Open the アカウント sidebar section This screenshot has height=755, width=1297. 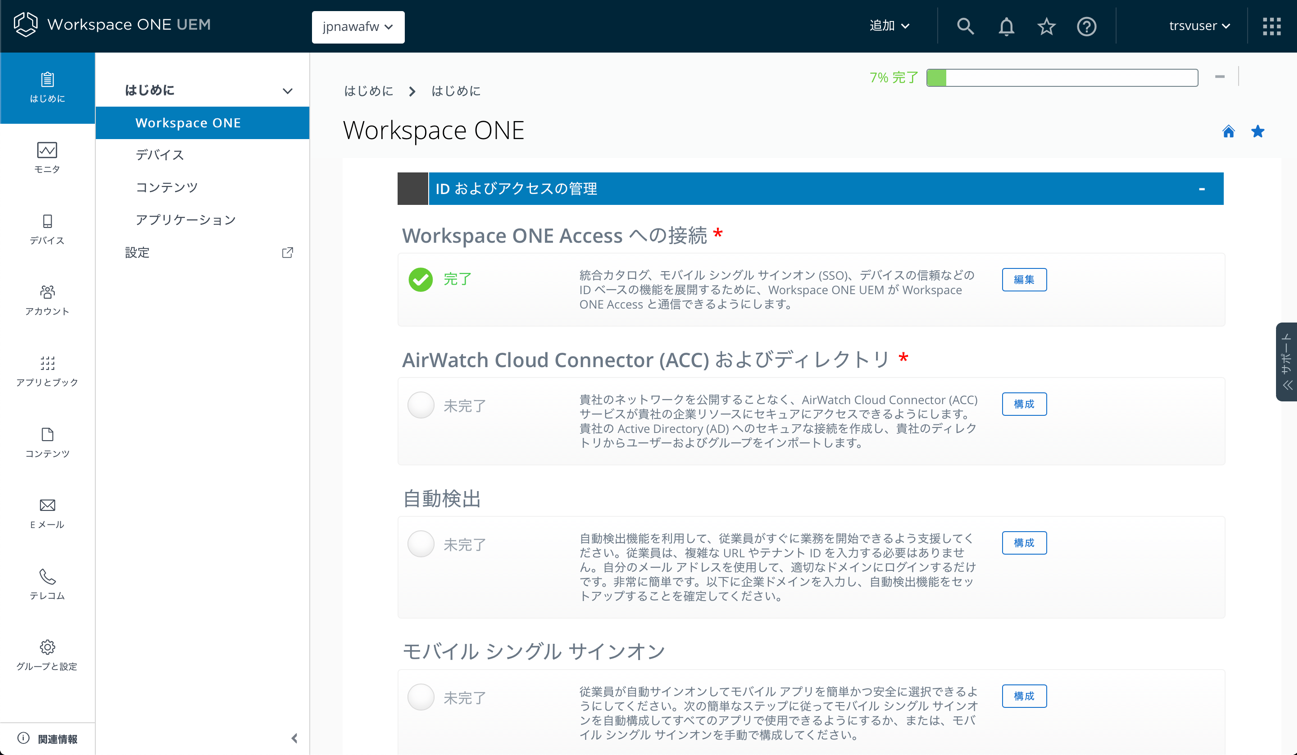47,301
